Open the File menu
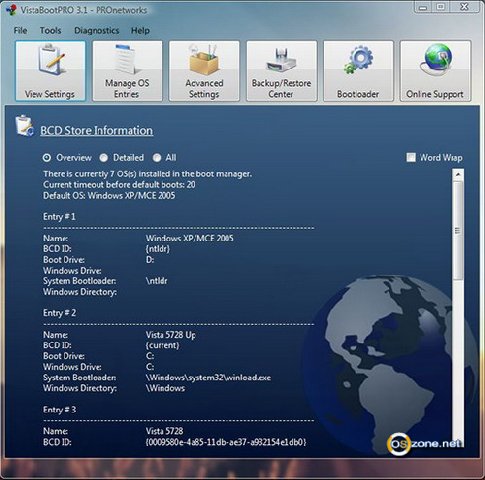 tap(20, 30)
